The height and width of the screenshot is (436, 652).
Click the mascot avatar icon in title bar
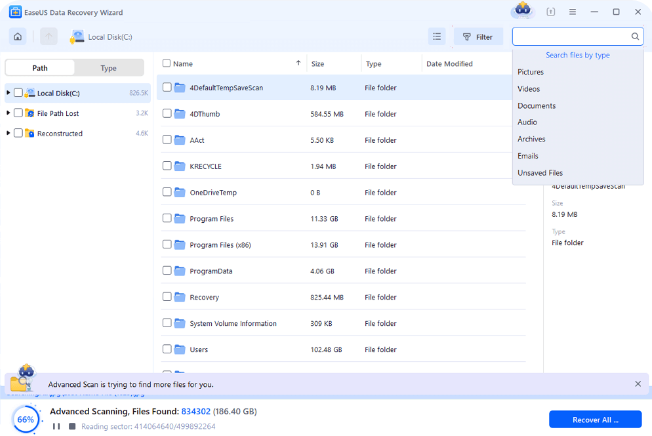pyautogui.click(x=521, y=11)
